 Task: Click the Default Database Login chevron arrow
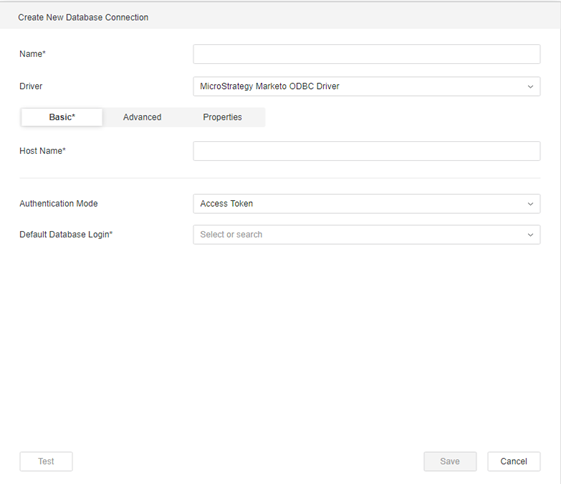click(x=530, y=235)
